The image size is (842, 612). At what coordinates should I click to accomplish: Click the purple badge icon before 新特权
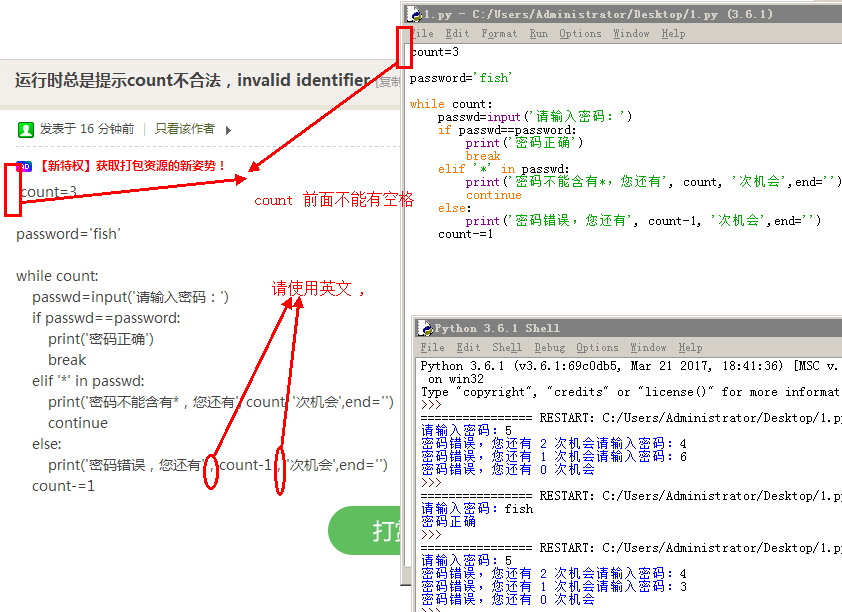[24, 166]
